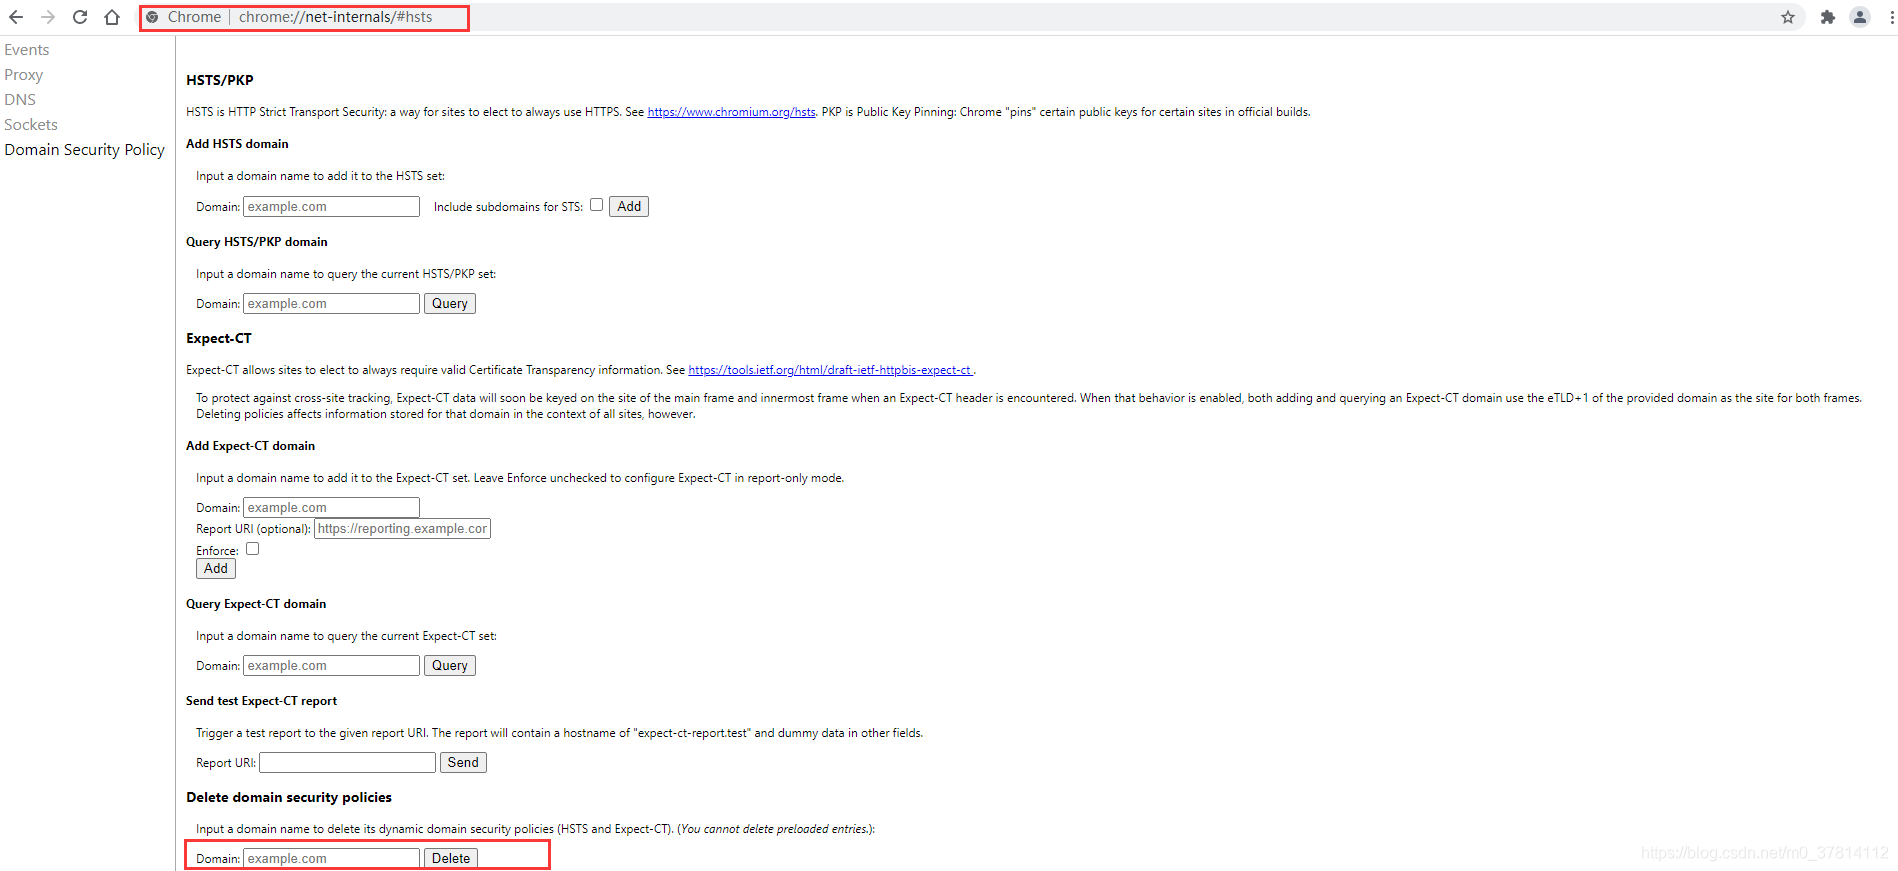Switch to the DNS sidebar tab
Screen dimensions: 1898x871
20,100
